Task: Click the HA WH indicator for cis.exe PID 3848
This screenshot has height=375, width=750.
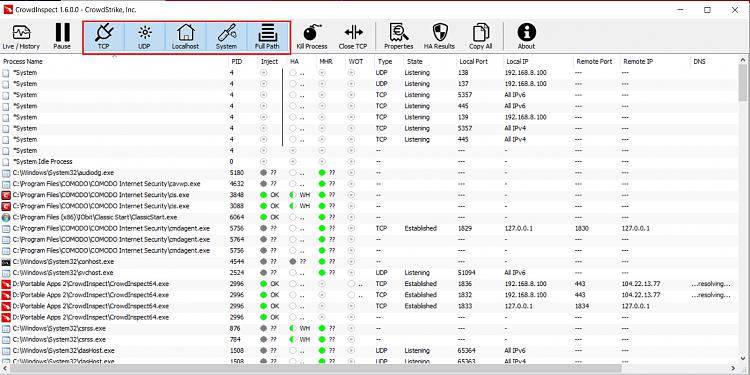Action: point(300,195)
